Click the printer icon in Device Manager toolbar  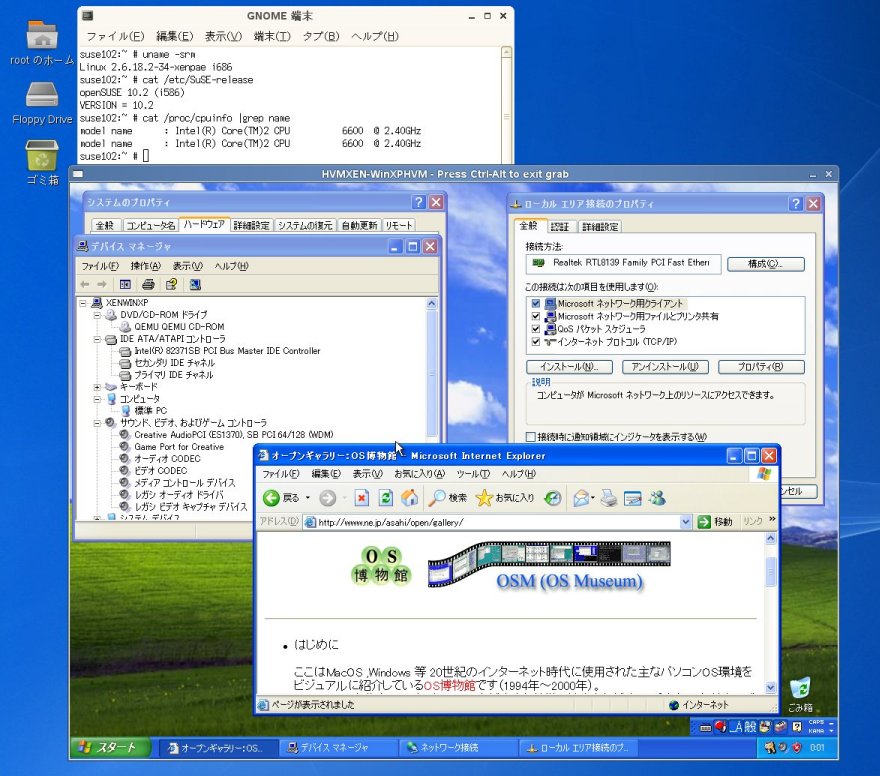148,284
